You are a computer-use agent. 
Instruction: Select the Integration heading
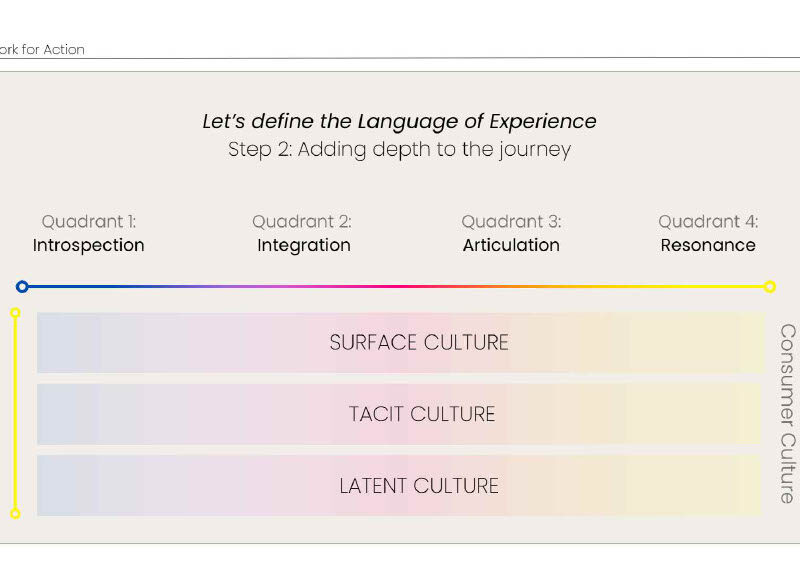pos(304,245)
